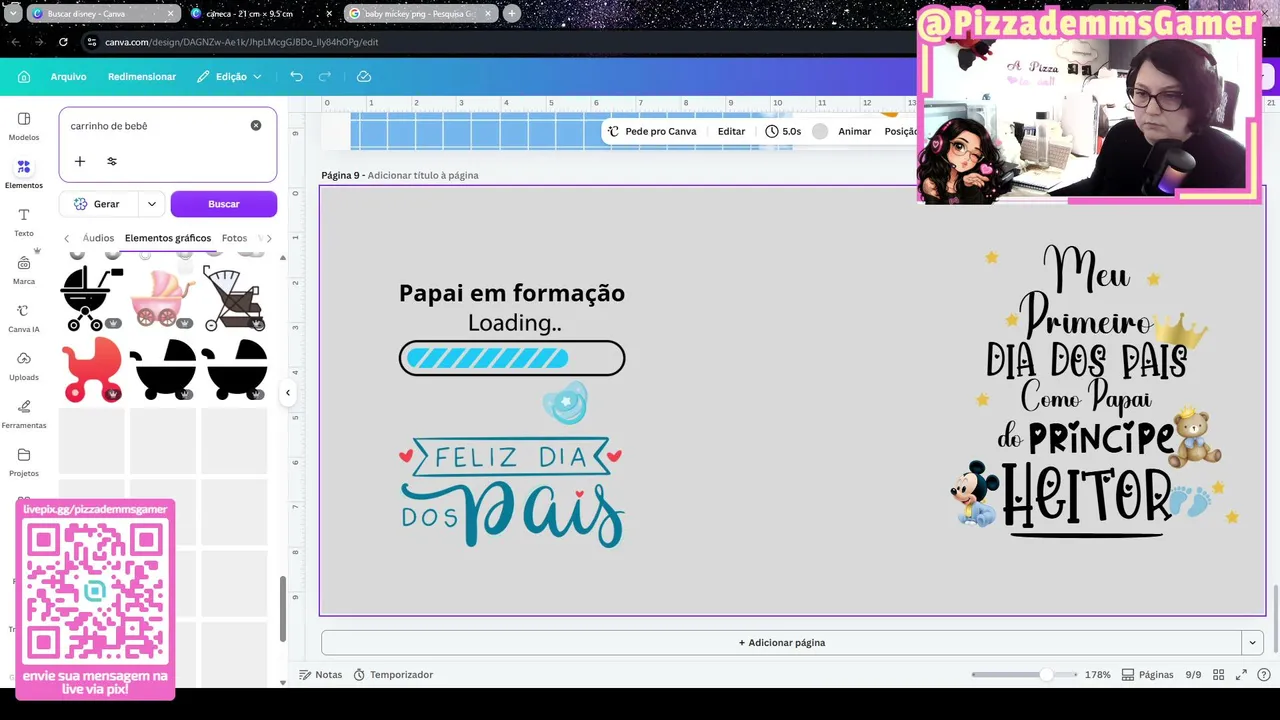Image resolution: width=1280 pixels, height=720 pixels.
Task: Select the loading progress bar graphic
Action: 512,358
